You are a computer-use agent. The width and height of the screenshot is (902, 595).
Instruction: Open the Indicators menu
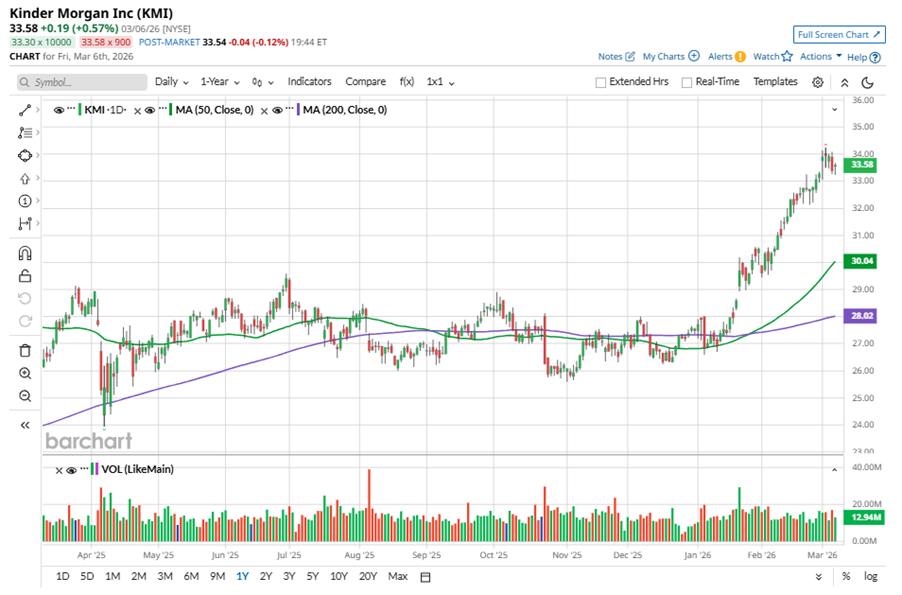pyautogui.click(x=309, y=82)
